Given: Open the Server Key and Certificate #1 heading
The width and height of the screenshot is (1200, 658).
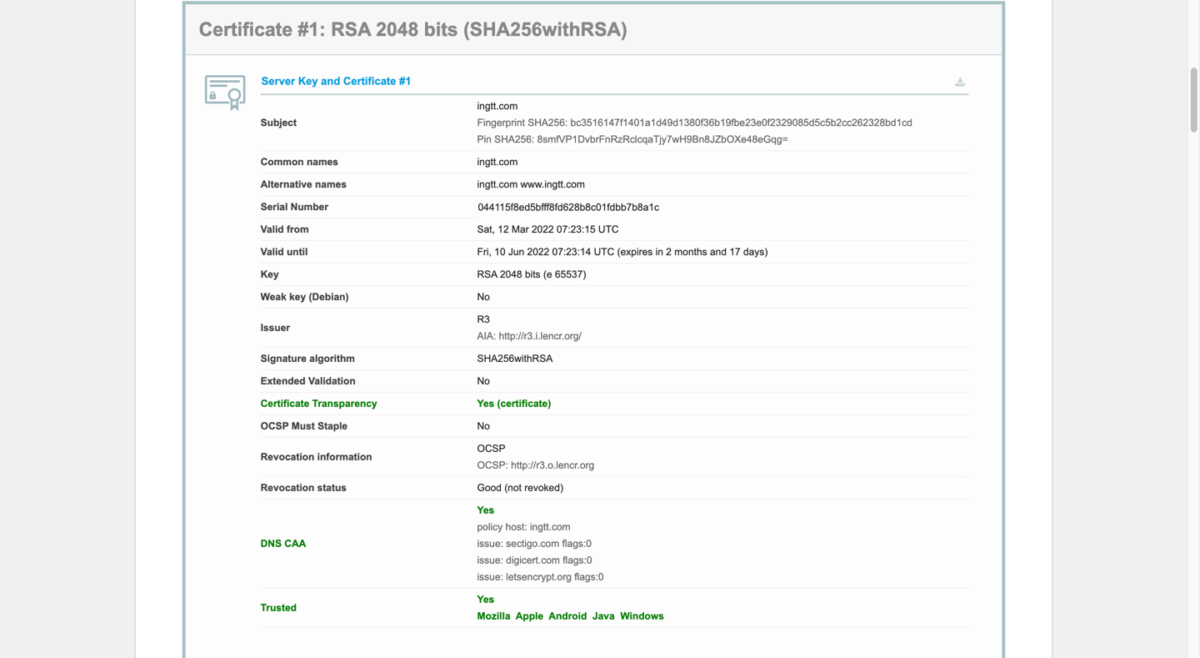Looking at the screenshot, I should (336, 81).
